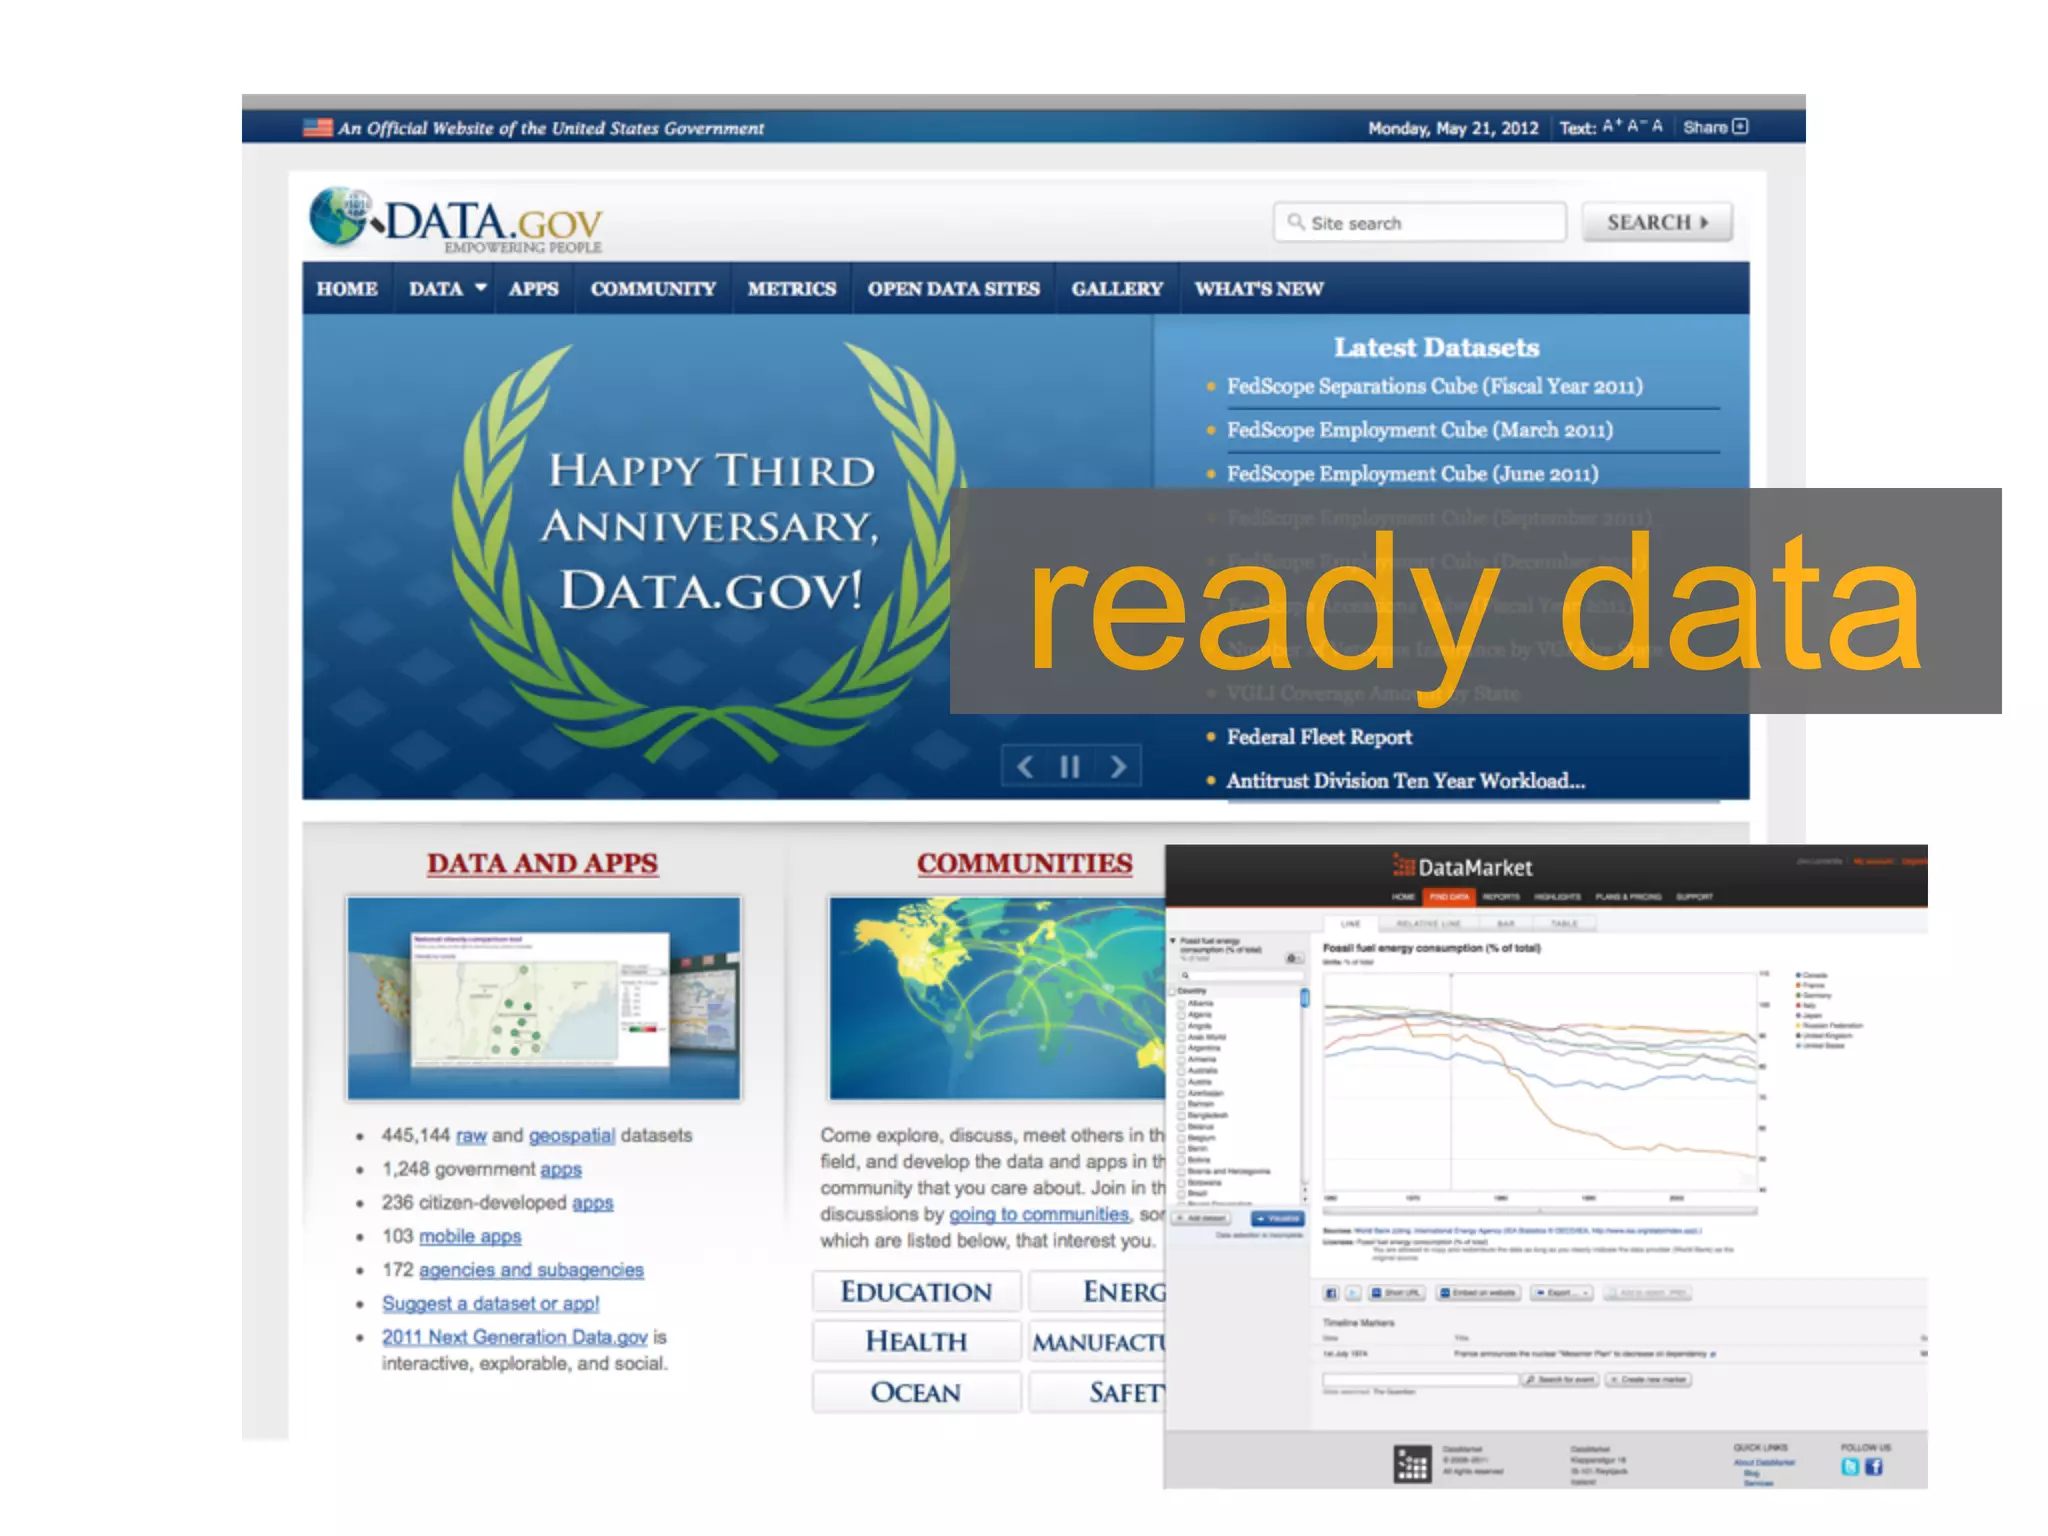Screen dimensions: 2048x1536
Task: Toggle the Country select-all checkbox
Action: point(1173,991)
